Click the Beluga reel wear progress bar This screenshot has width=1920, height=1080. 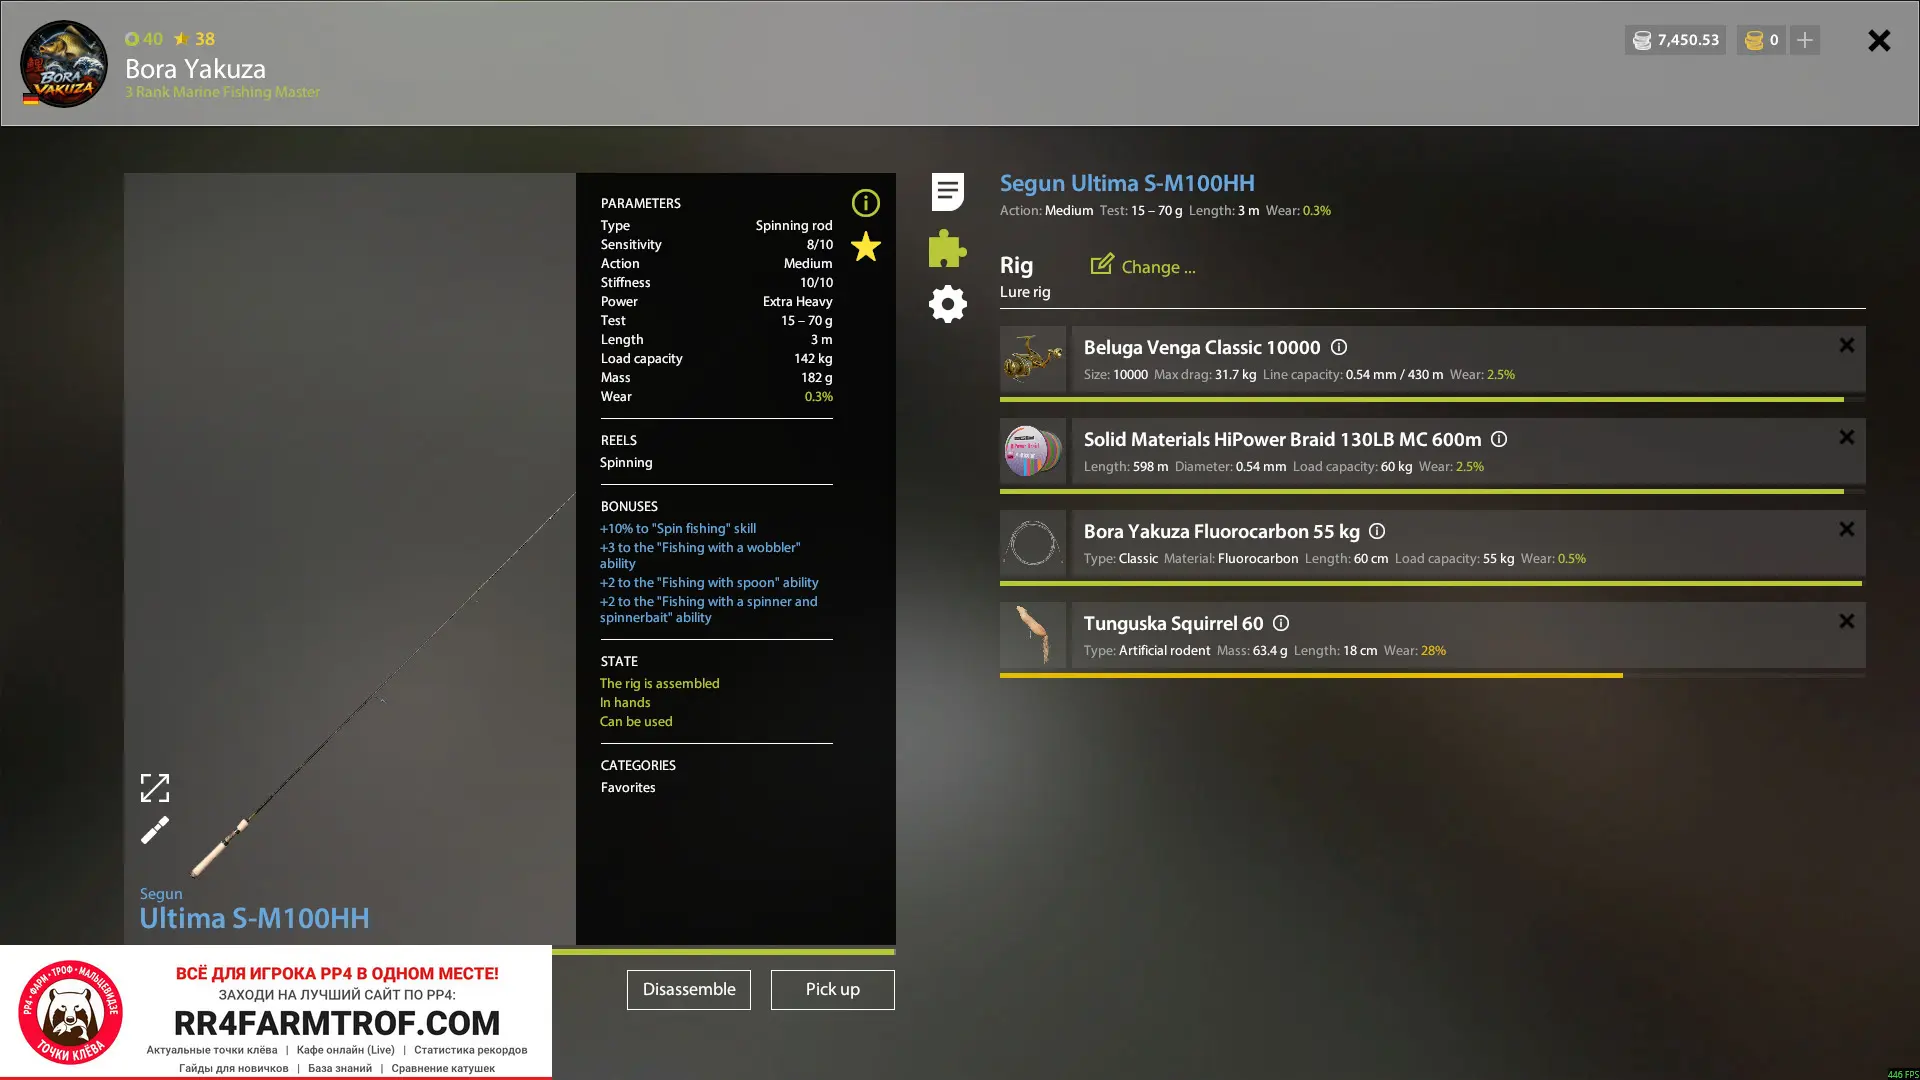(x=1432, y=399)
